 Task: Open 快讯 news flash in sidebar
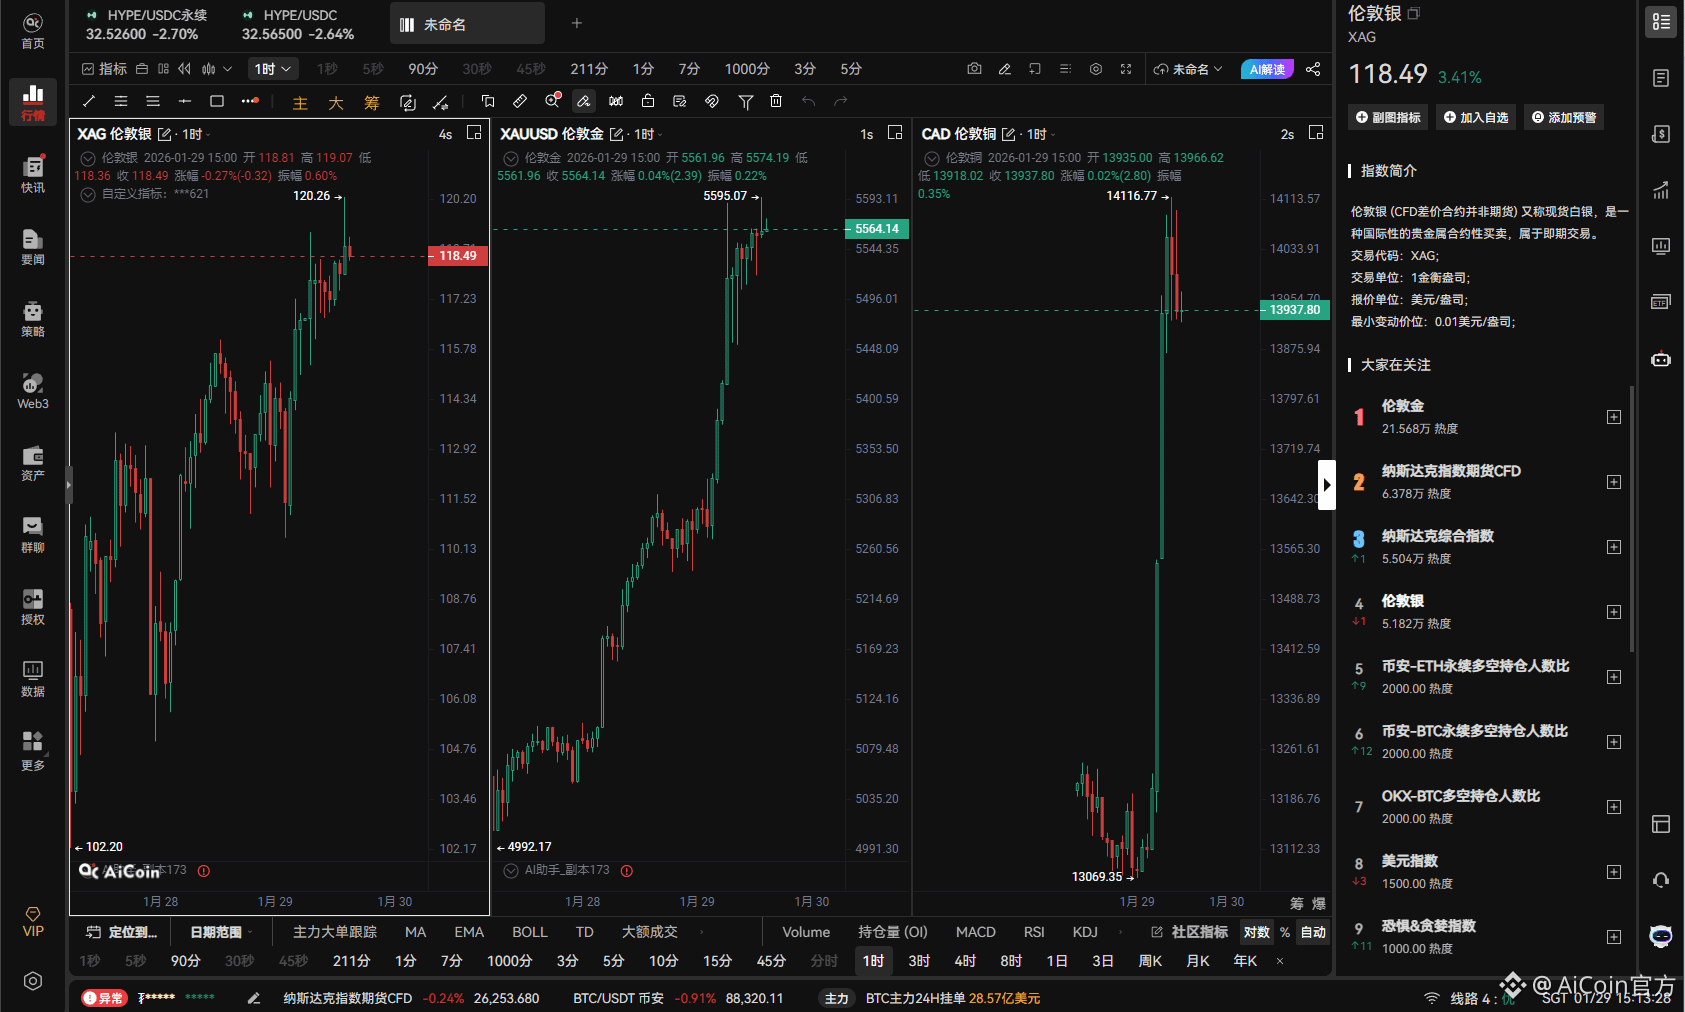(33, 174)
